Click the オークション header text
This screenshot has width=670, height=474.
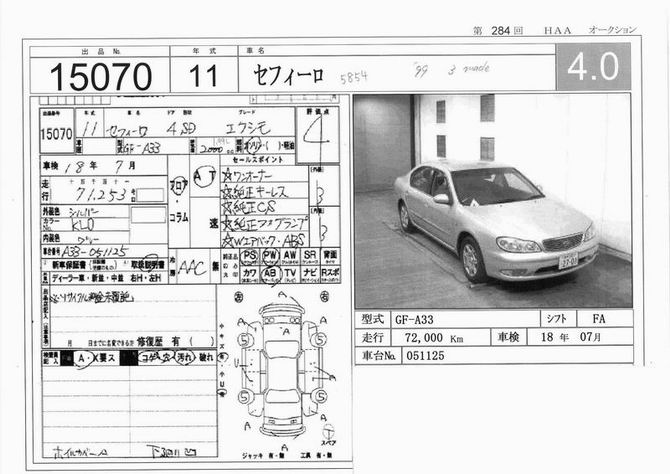(612, 30)
